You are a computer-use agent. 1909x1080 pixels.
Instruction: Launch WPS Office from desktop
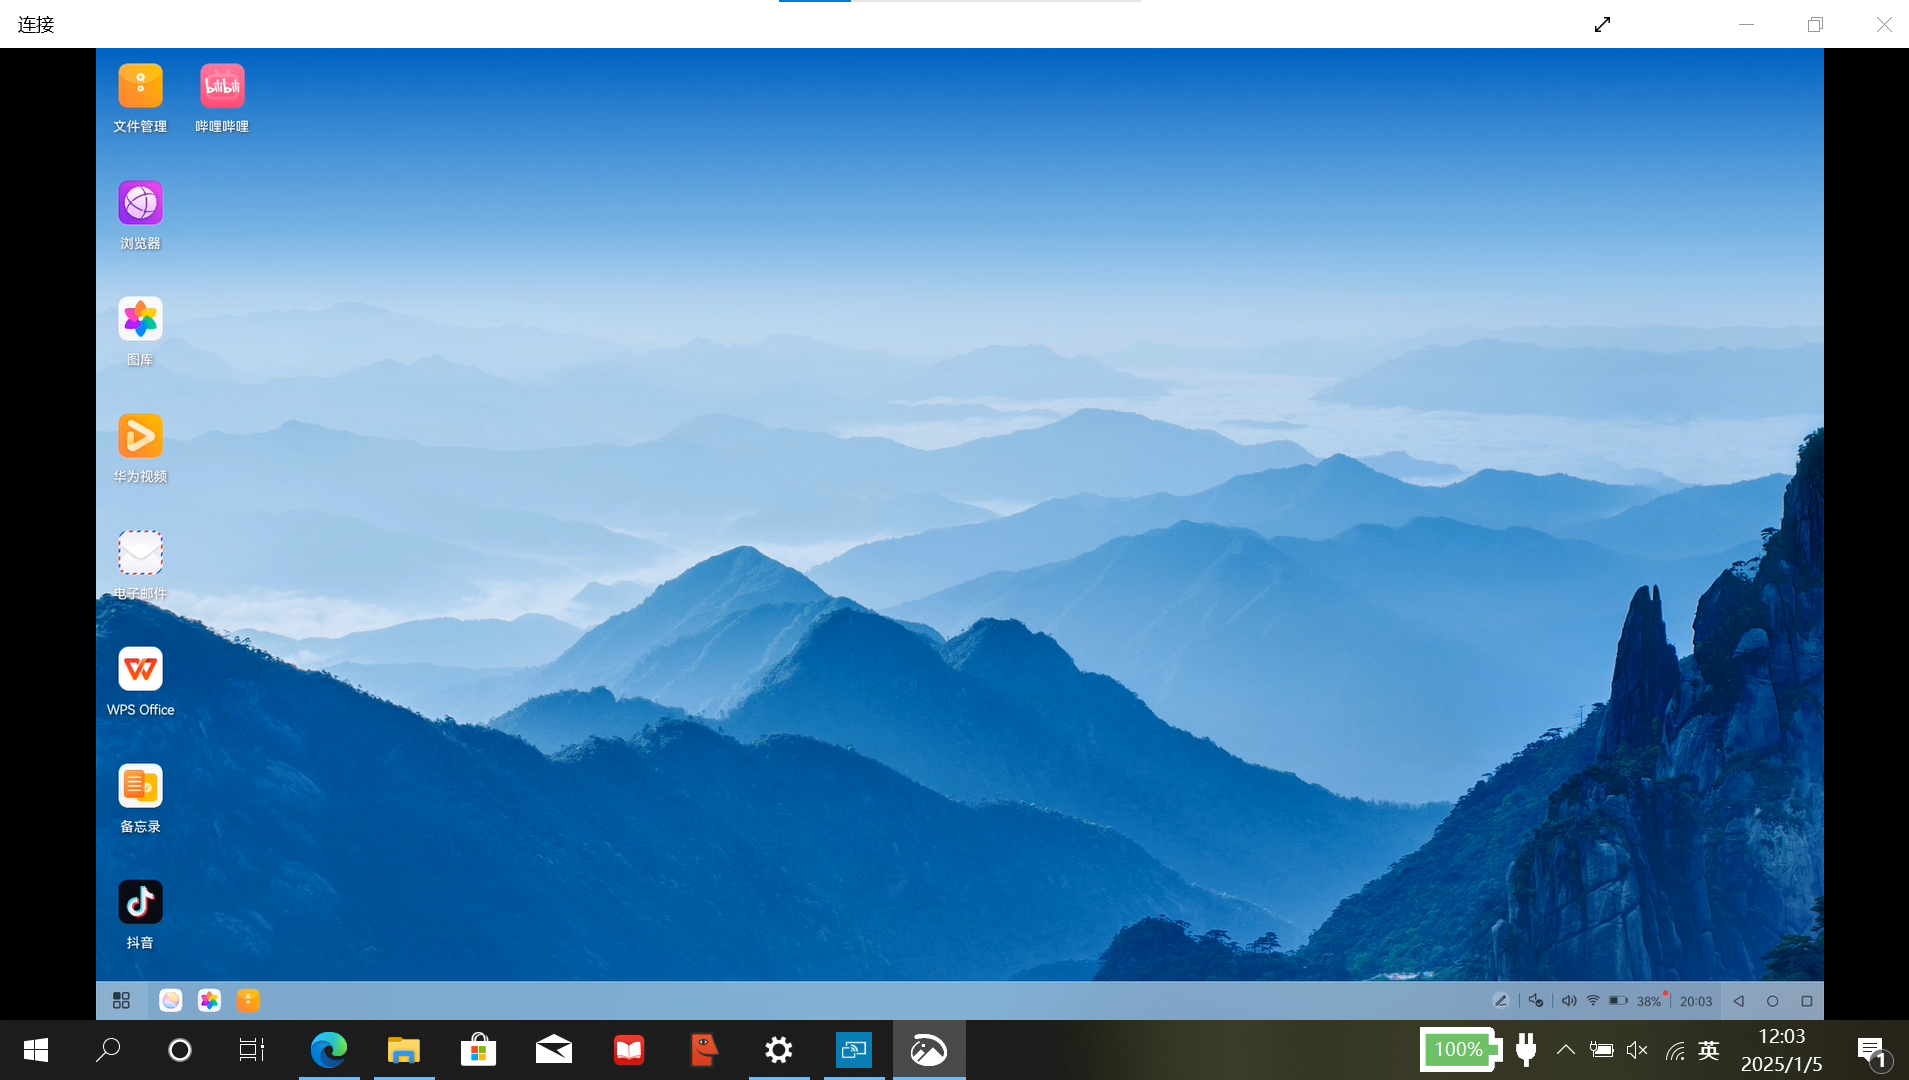140,669
